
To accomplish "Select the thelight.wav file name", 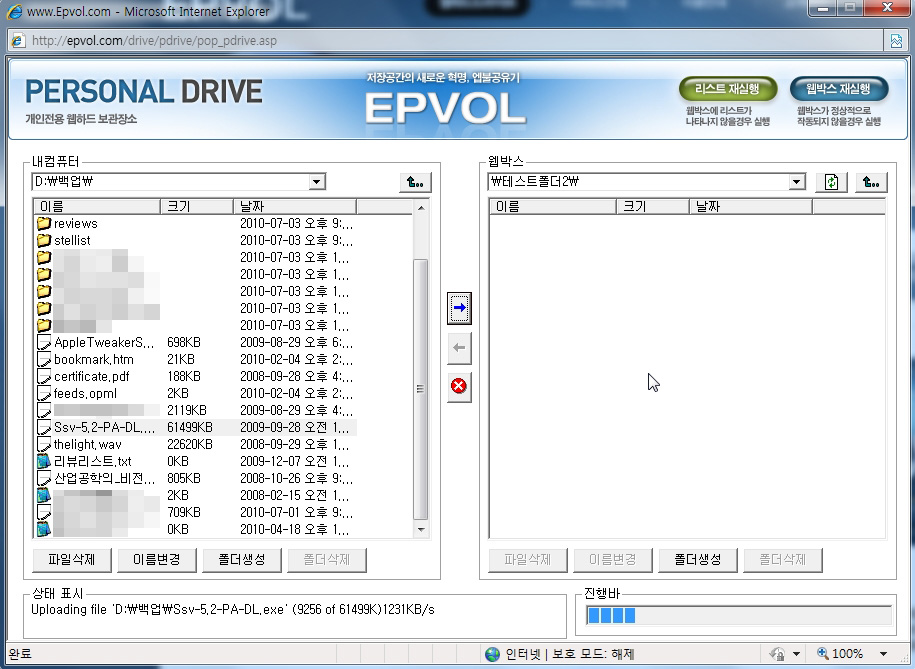I will tap(88, 445).
